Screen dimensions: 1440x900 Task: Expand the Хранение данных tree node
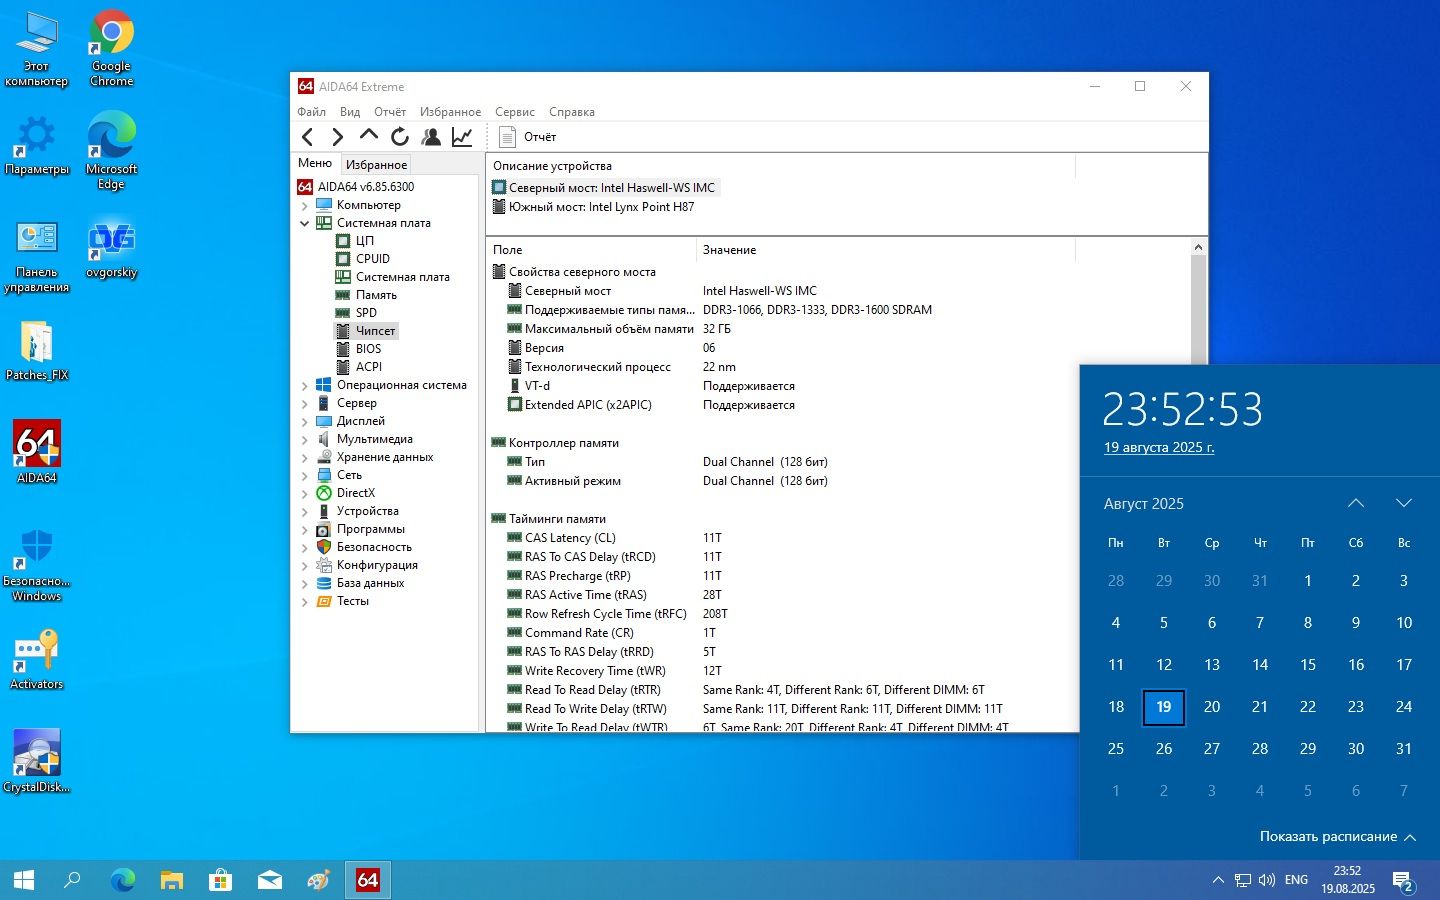click(x=304, y=457)
